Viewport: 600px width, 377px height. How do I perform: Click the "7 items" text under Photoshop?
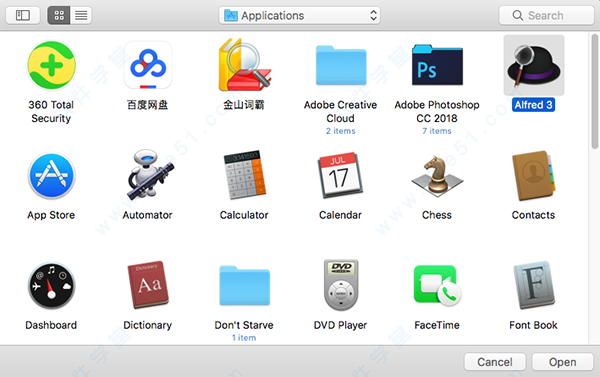coord(437,131)
